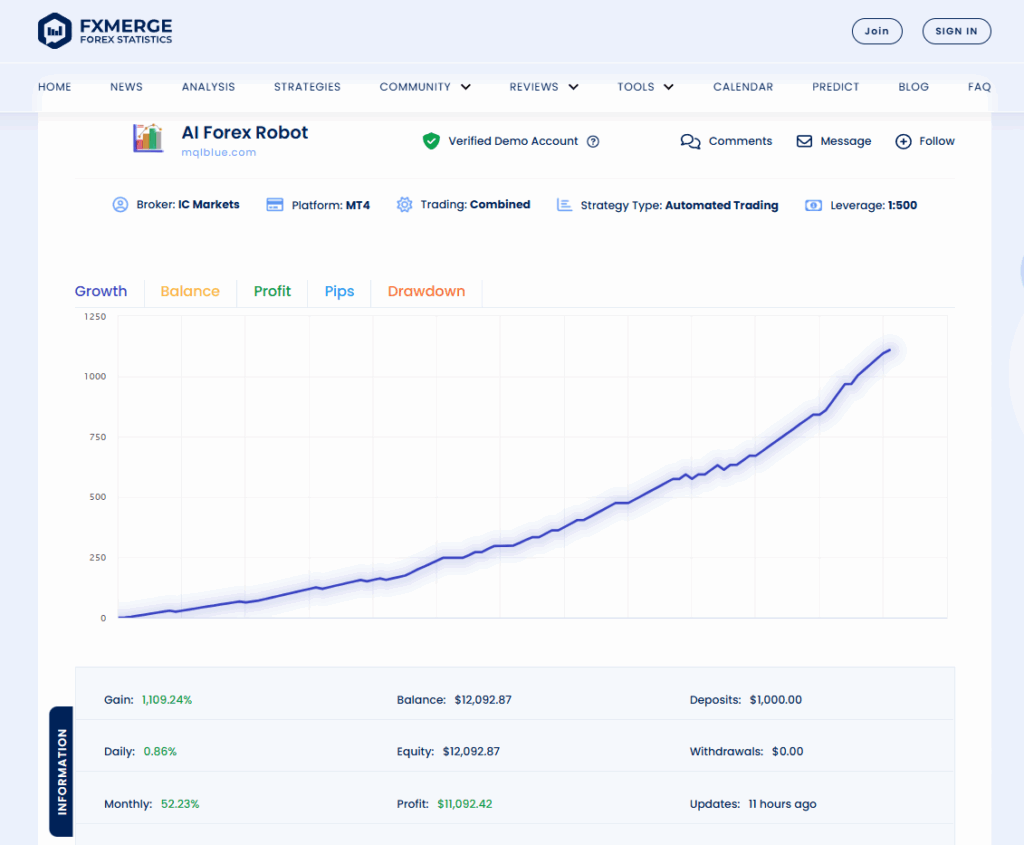Image resolution: width=1024 pixels, height=845 pixels.
Task: Click the 1000 y-axis label
Action: [95, 377]
